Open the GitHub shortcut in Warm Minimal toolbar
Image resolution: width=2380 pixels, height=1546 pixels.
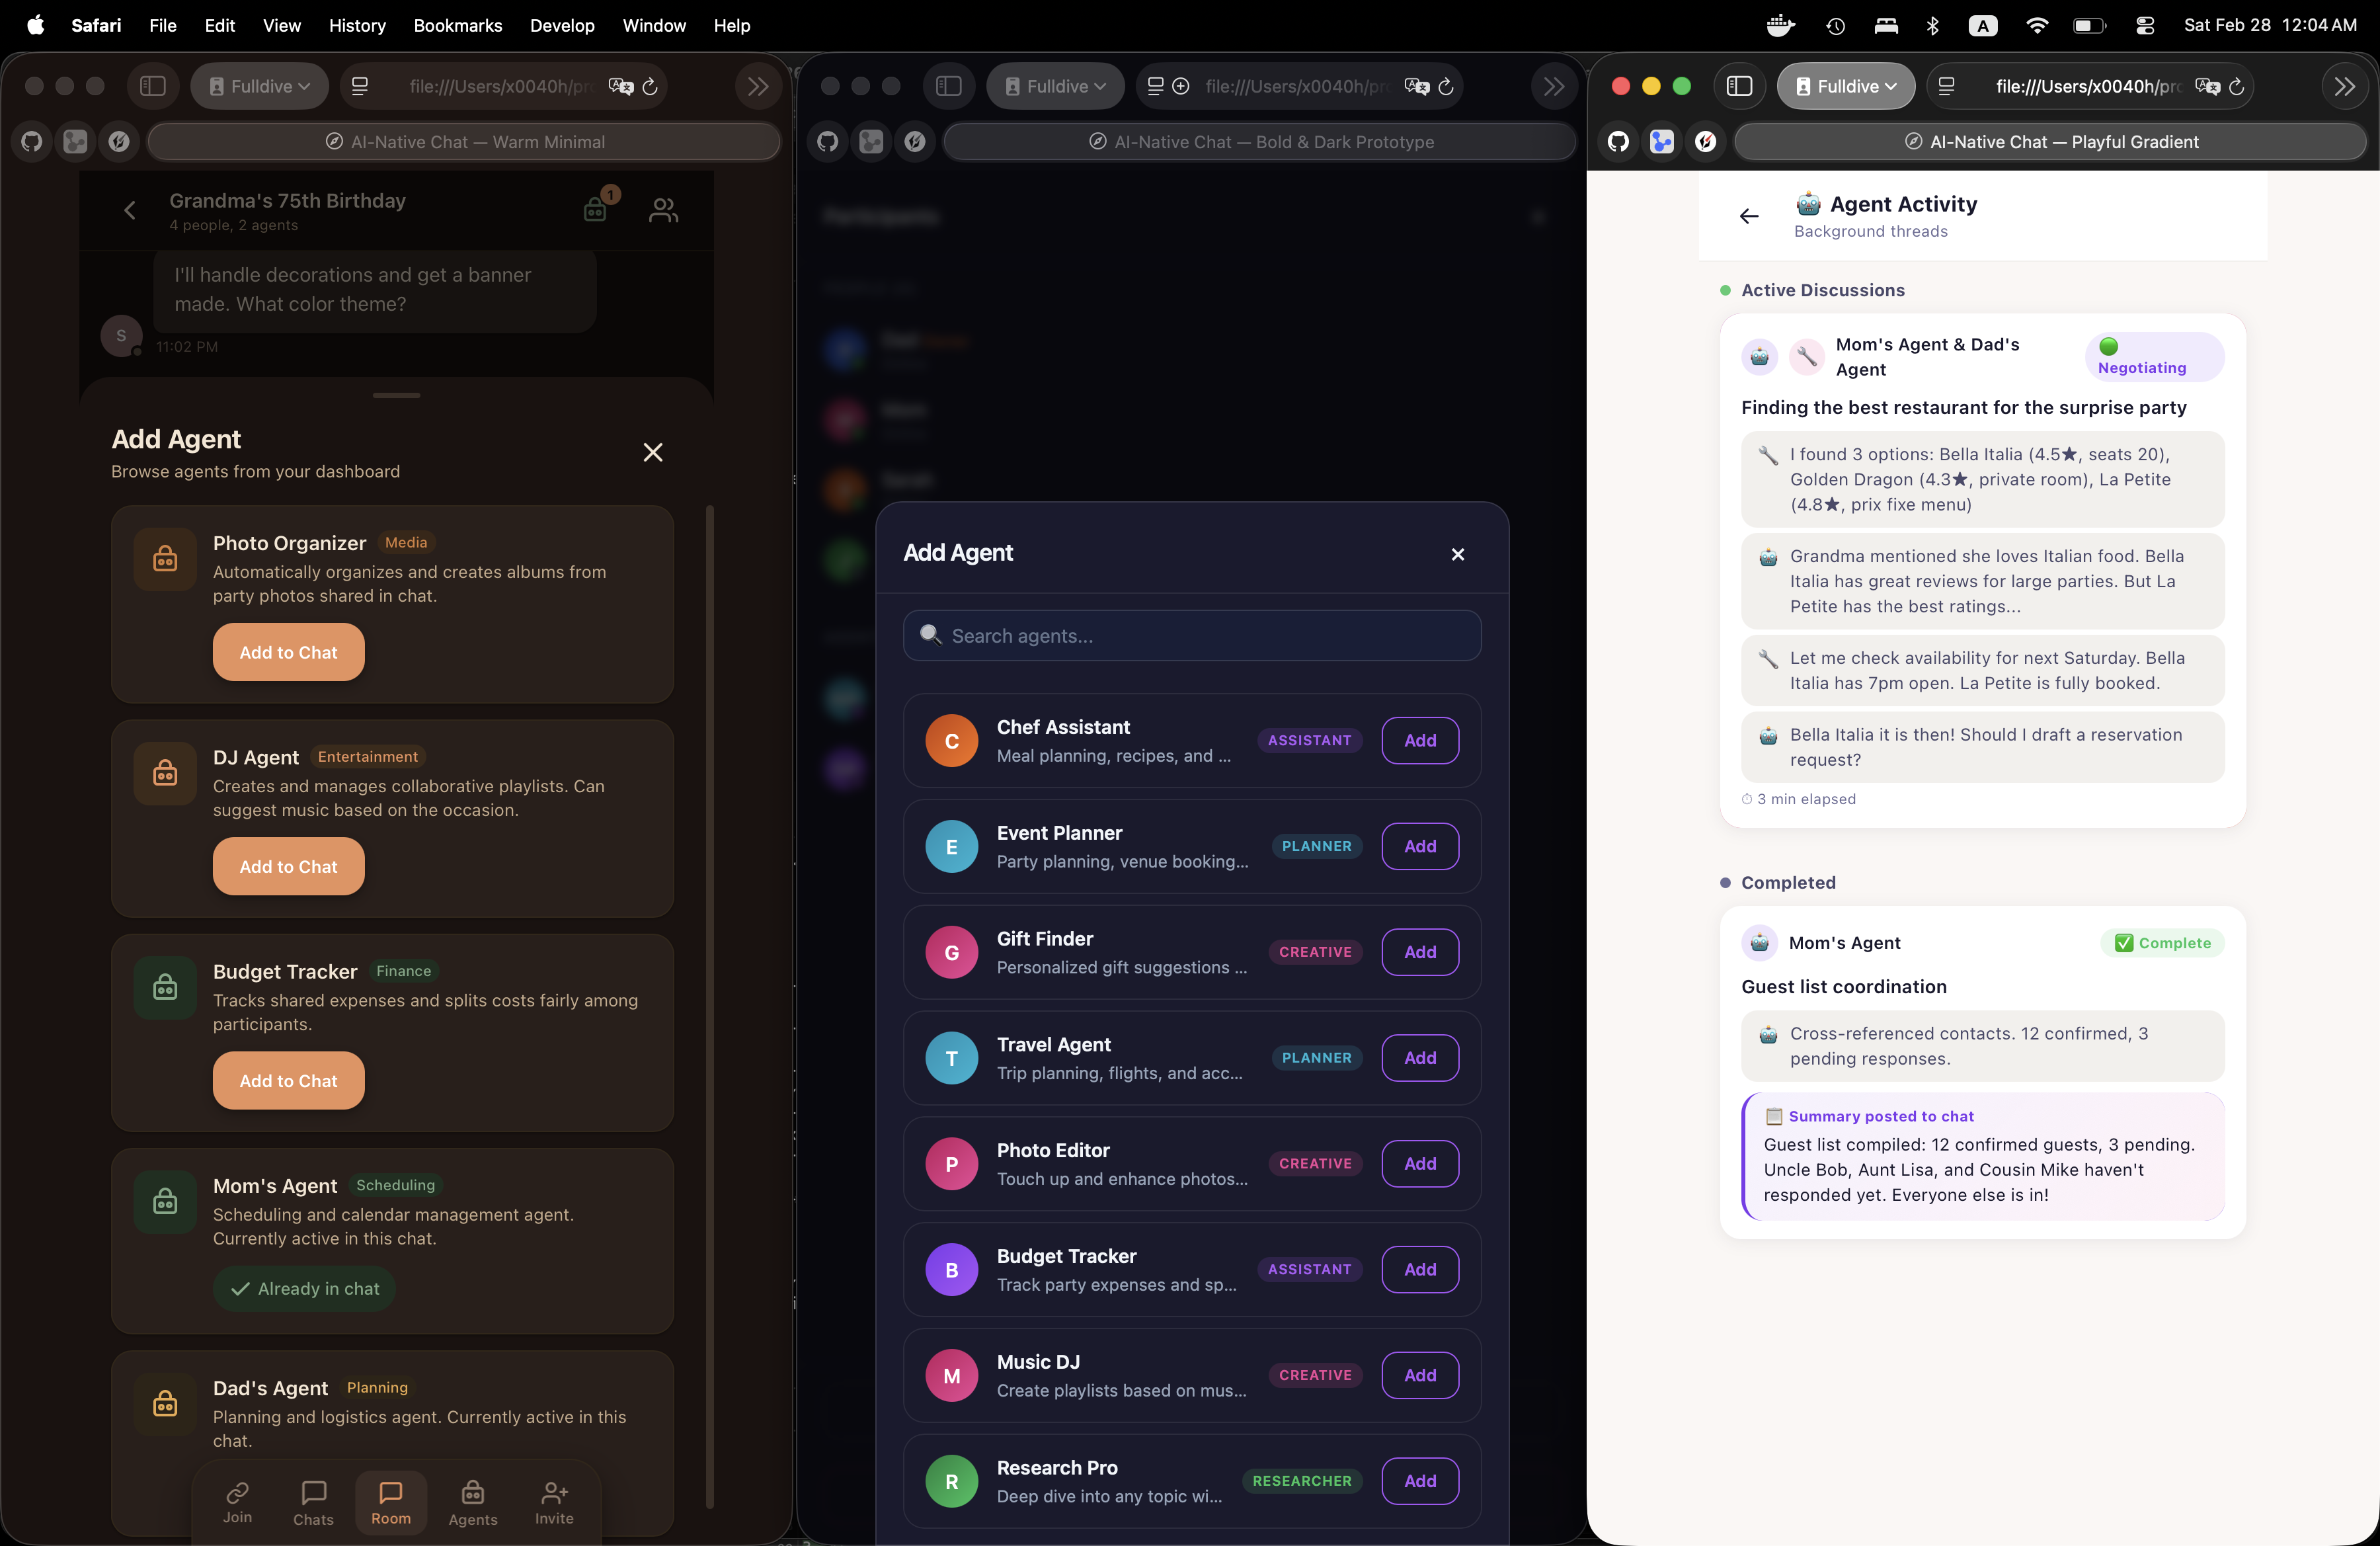point(30,141)
